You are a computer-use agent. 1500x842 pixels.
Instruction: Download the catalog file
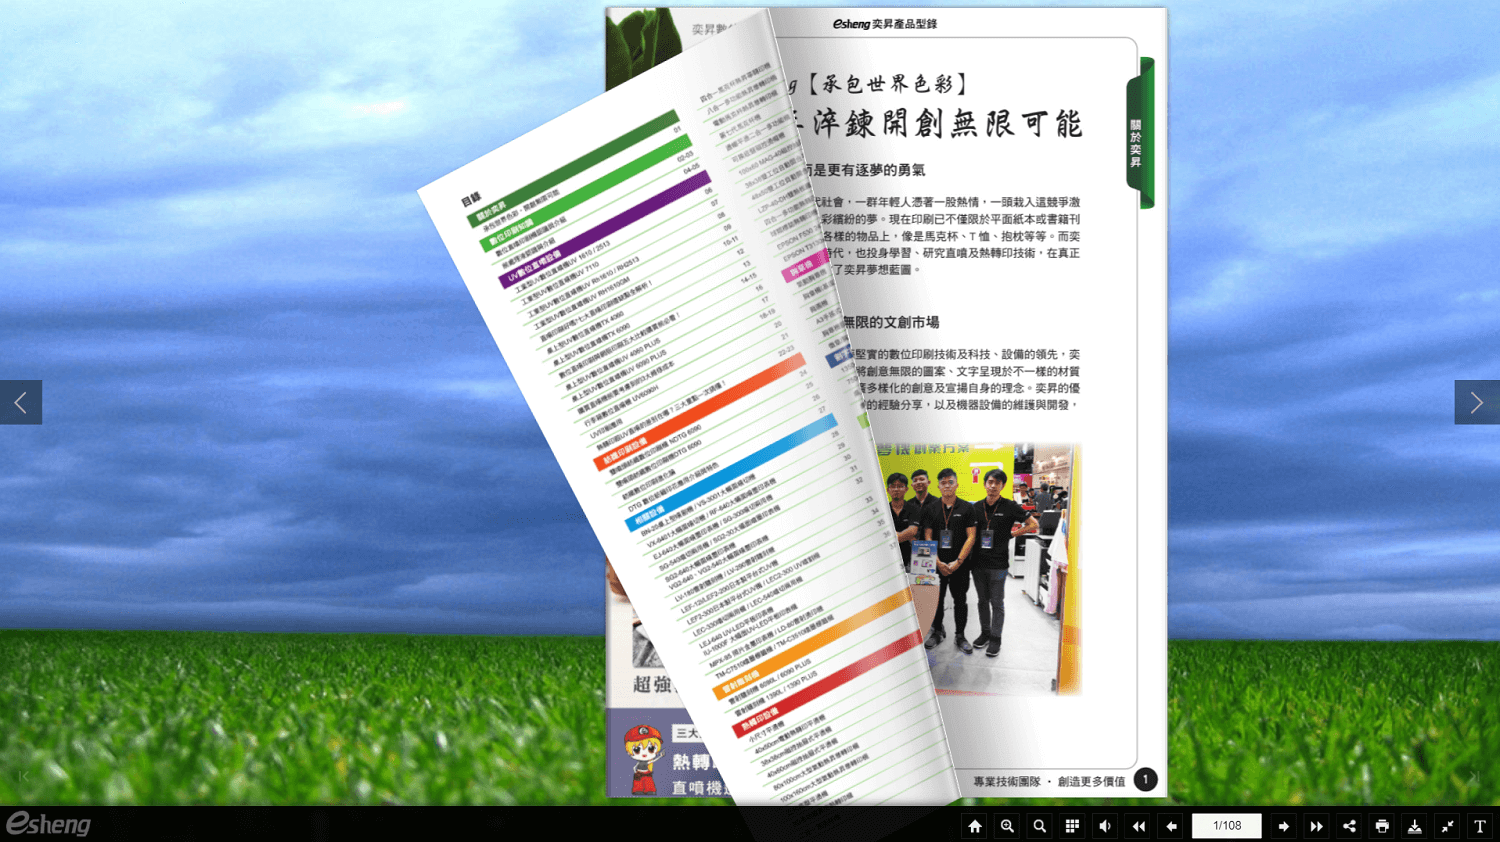point(1415,826)
